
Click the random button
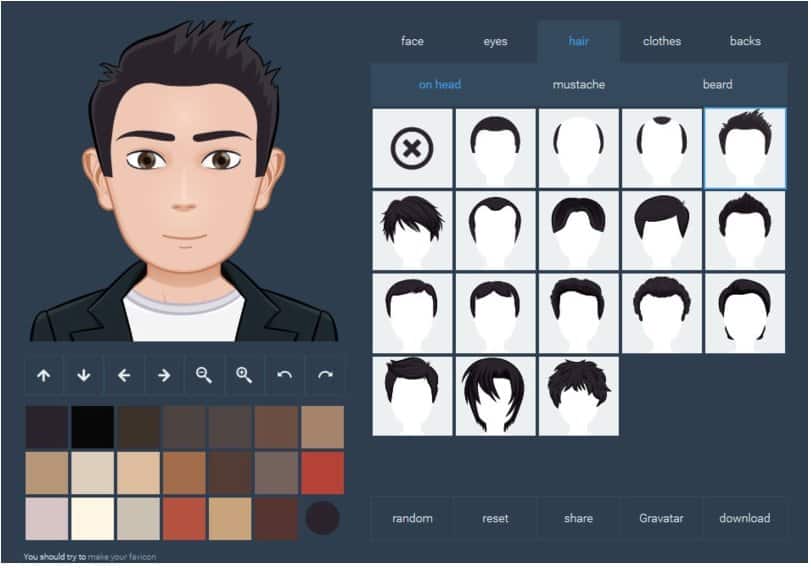pos(412,518)
